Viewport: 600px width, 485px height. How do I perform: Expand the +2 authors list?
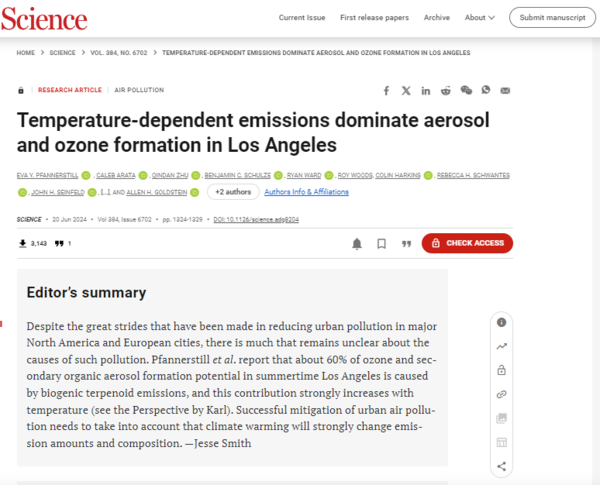click(x=234, y=192)
